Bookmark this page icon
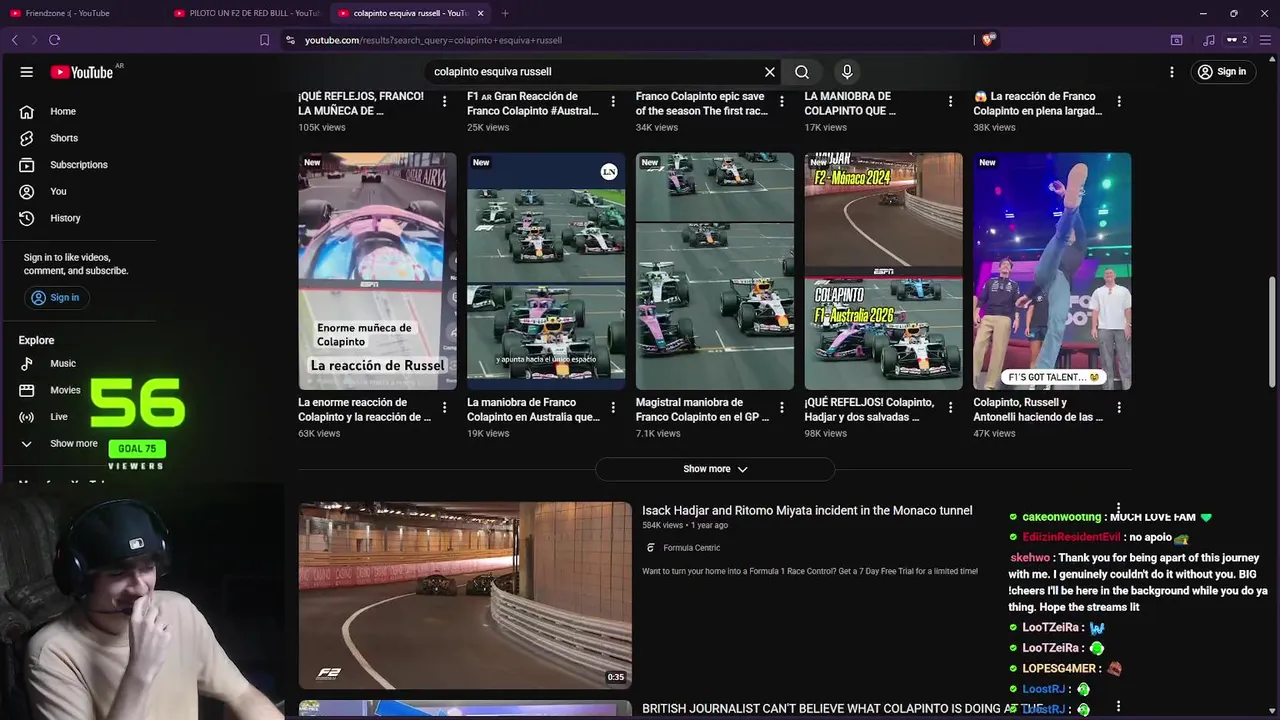 (264, 40)
